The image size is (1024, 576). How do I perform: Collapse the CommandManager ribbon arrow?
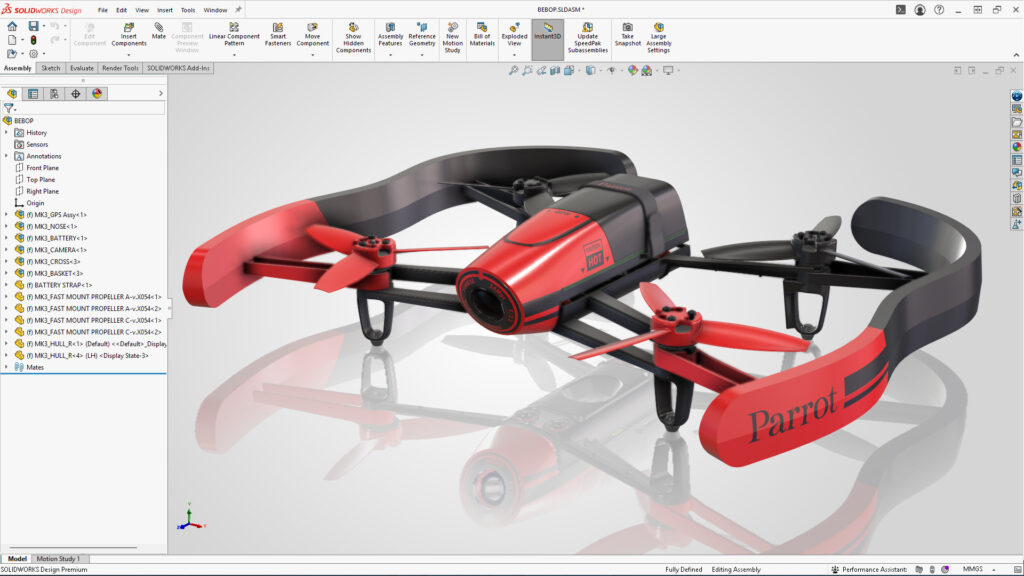[x=1016, y=56]
